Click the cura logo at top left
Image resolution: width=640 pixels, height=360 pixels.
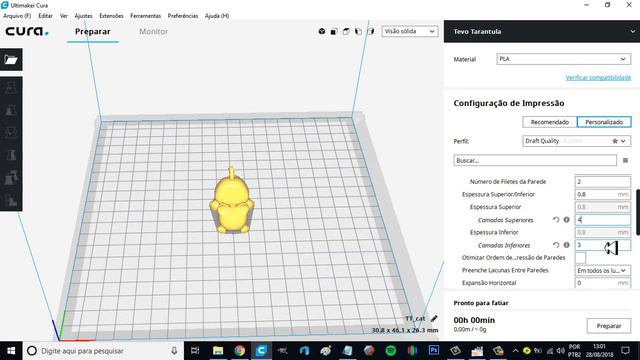(27, 31)
